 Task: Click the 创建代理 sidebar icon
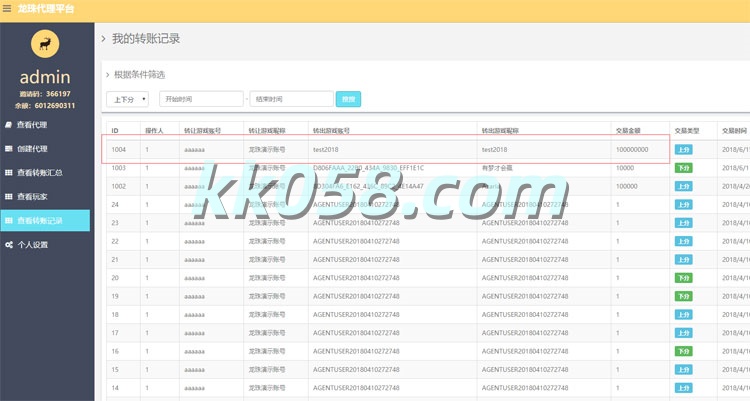click(x=9, y=149)
